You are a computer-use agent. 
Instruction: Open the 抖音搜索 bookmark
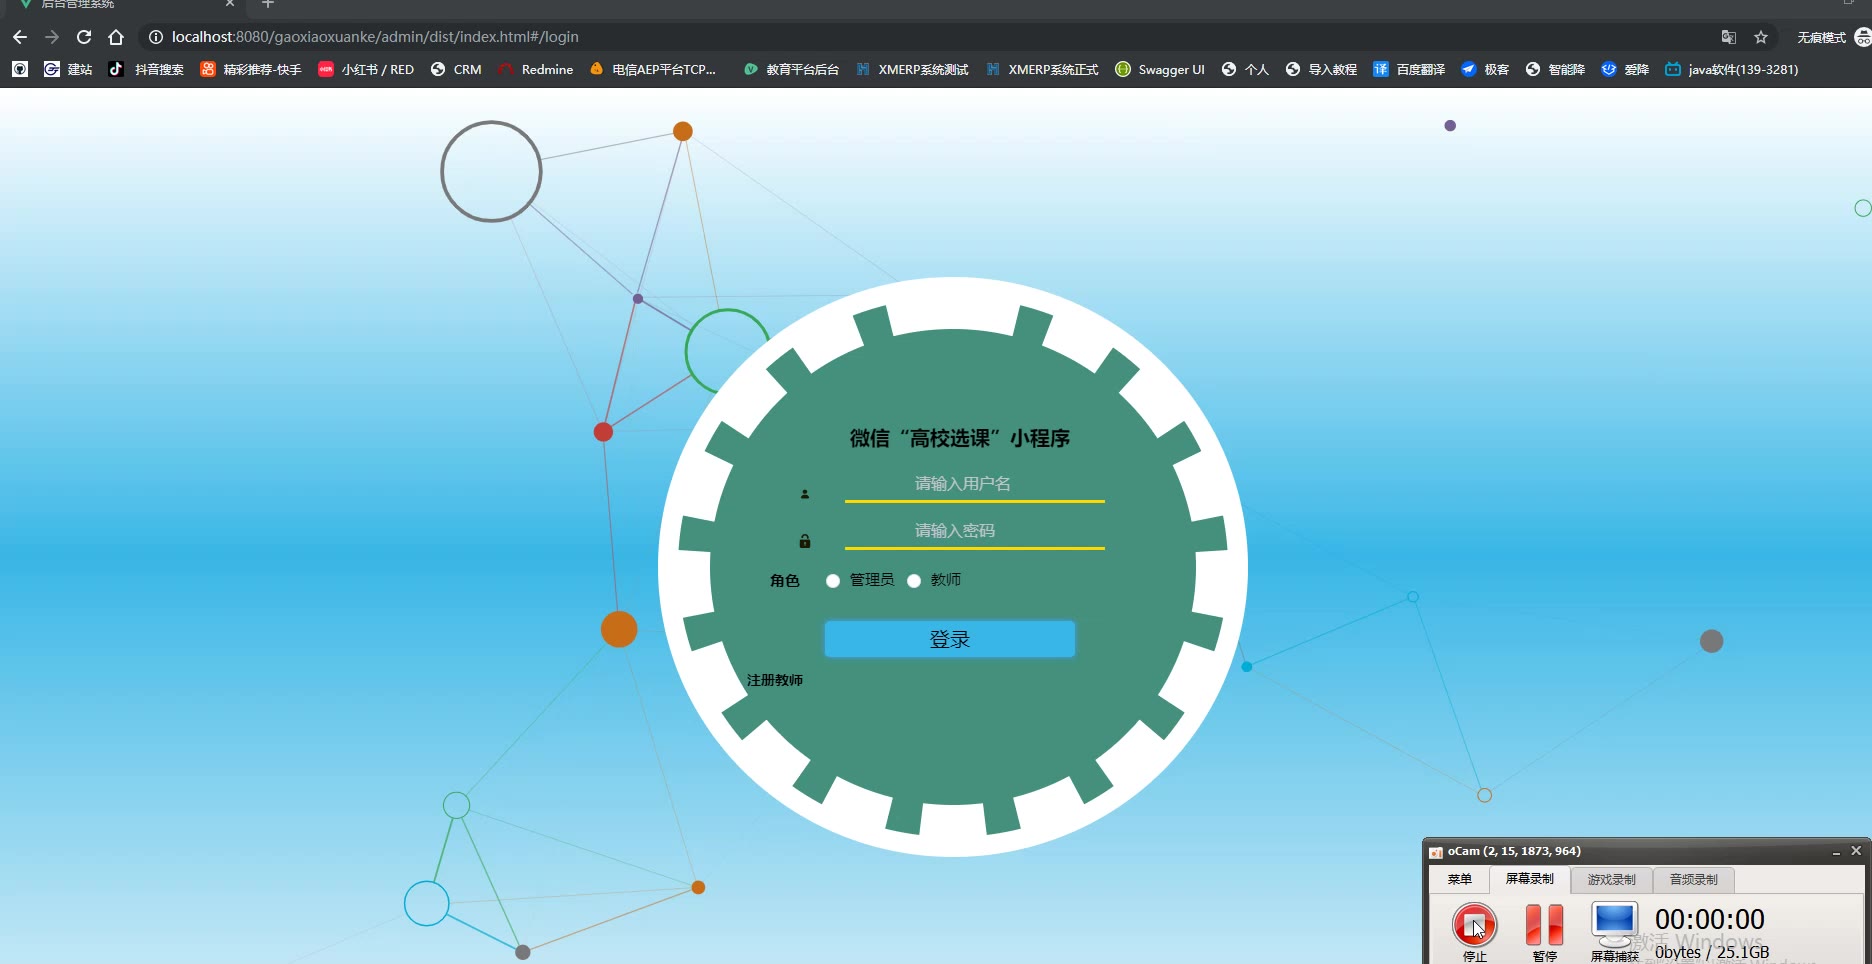pos(146,69)
